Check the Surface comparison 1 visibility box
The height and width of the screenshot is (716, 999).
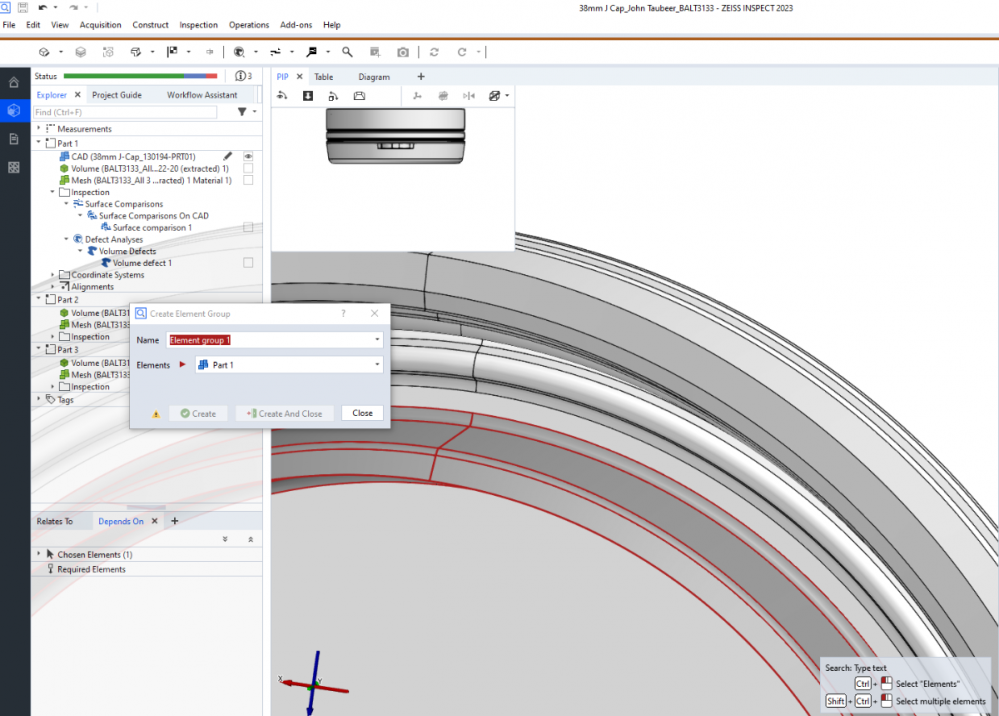(x=248, y=228)
